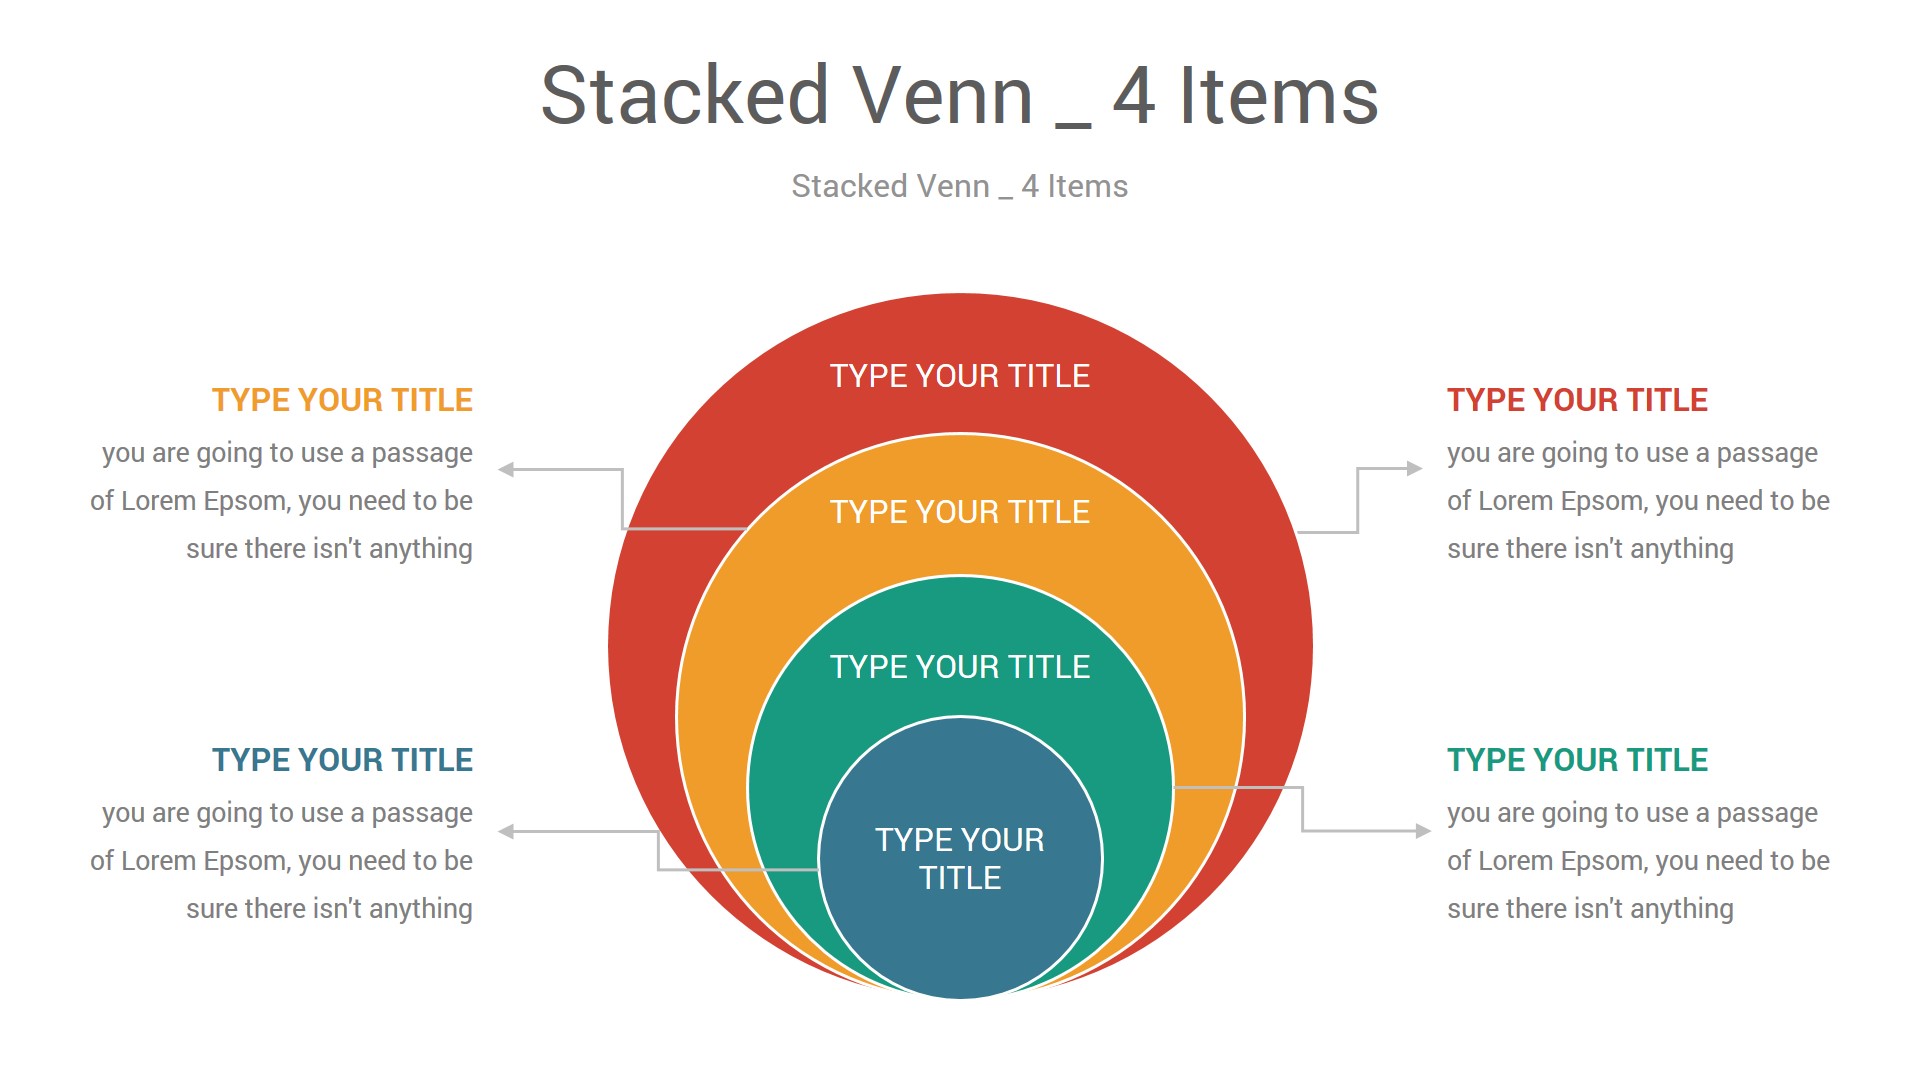
Task: Select the description paragraph below the green heading
Action: [x=1637, y=861]
